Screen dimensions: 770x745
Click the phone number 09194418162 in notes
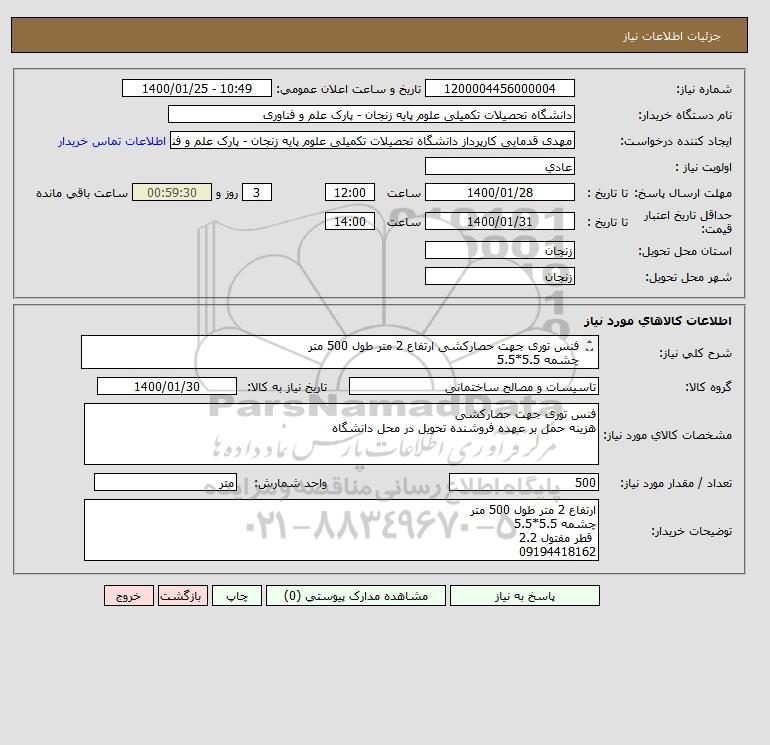click(x=557, y=552)
